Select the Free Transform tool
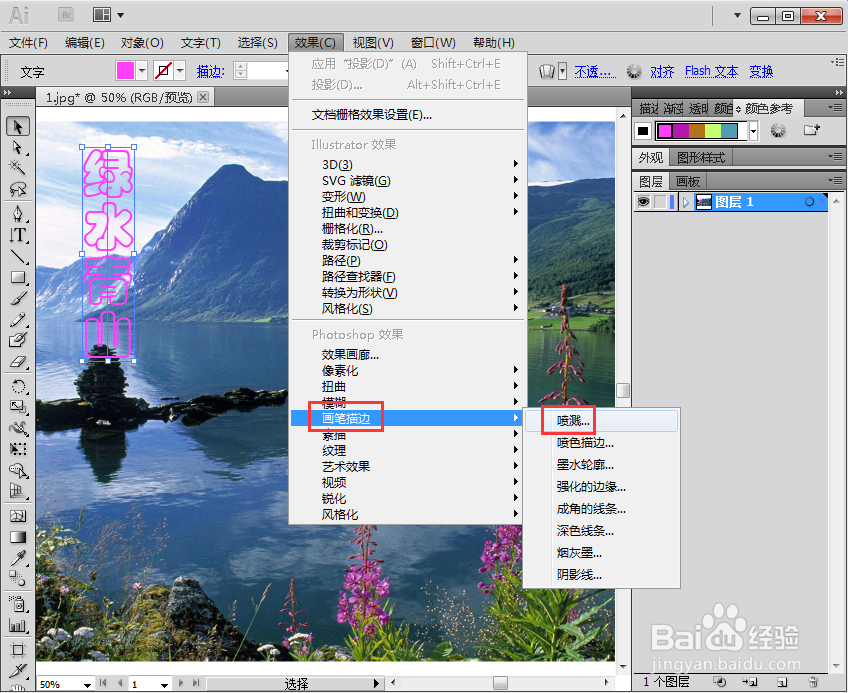The width and height of the screenshot is (848, 693). [18, 449]
